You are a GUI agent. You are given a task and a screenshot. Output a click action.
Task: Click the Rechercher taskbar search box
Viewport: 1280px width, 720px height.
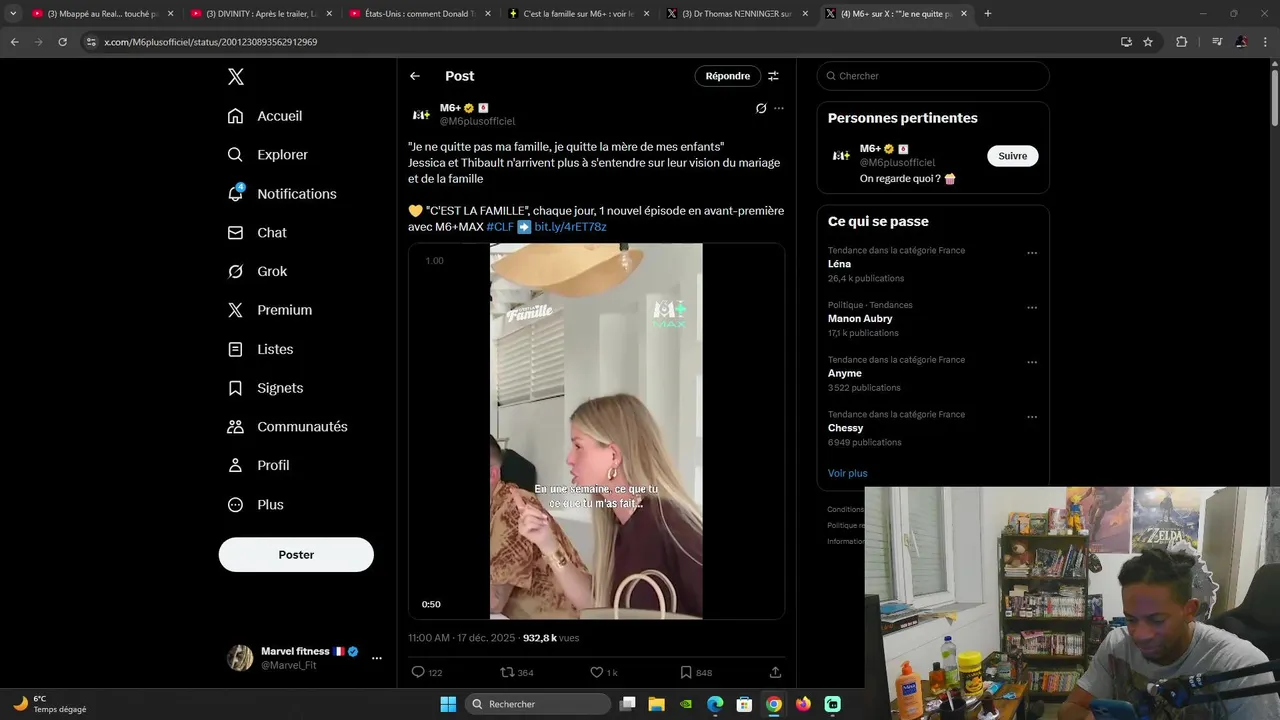(x=539, y=704)
